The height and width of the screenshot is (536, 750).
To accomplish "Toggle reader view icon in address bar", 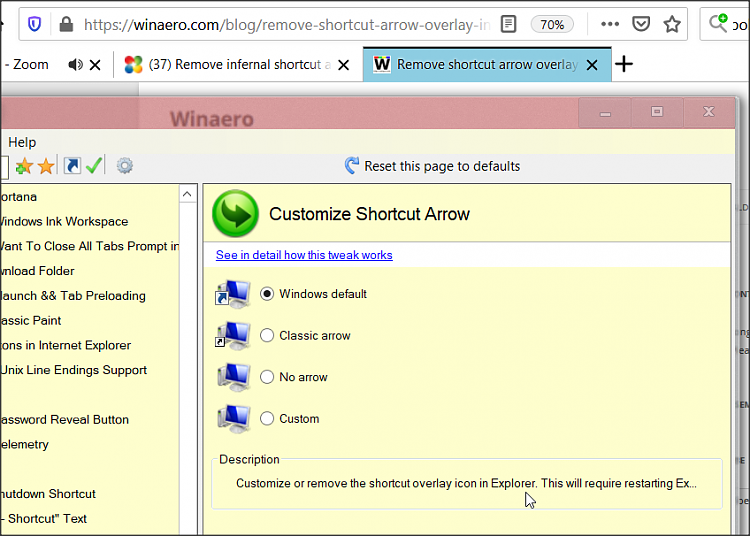I will [508, 24].
